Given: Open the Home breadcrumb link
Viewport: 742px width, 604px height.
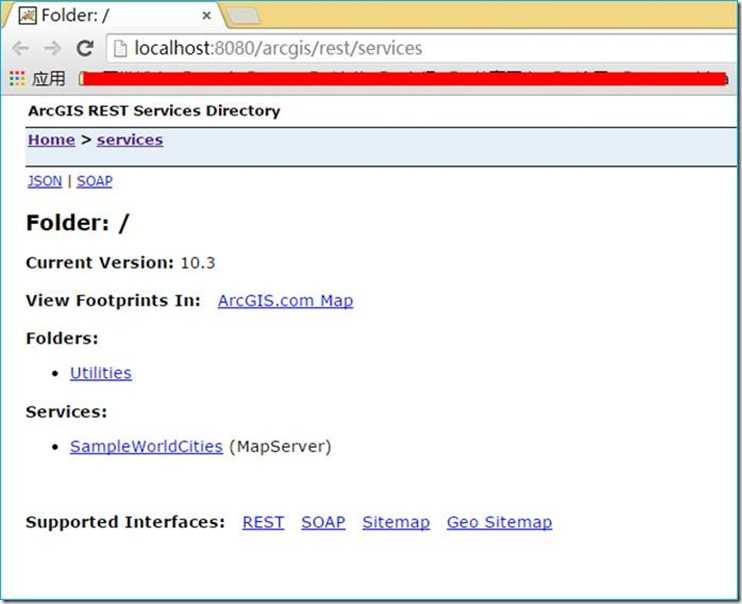Looking at the screenshot, I should (x=52, y=140).
